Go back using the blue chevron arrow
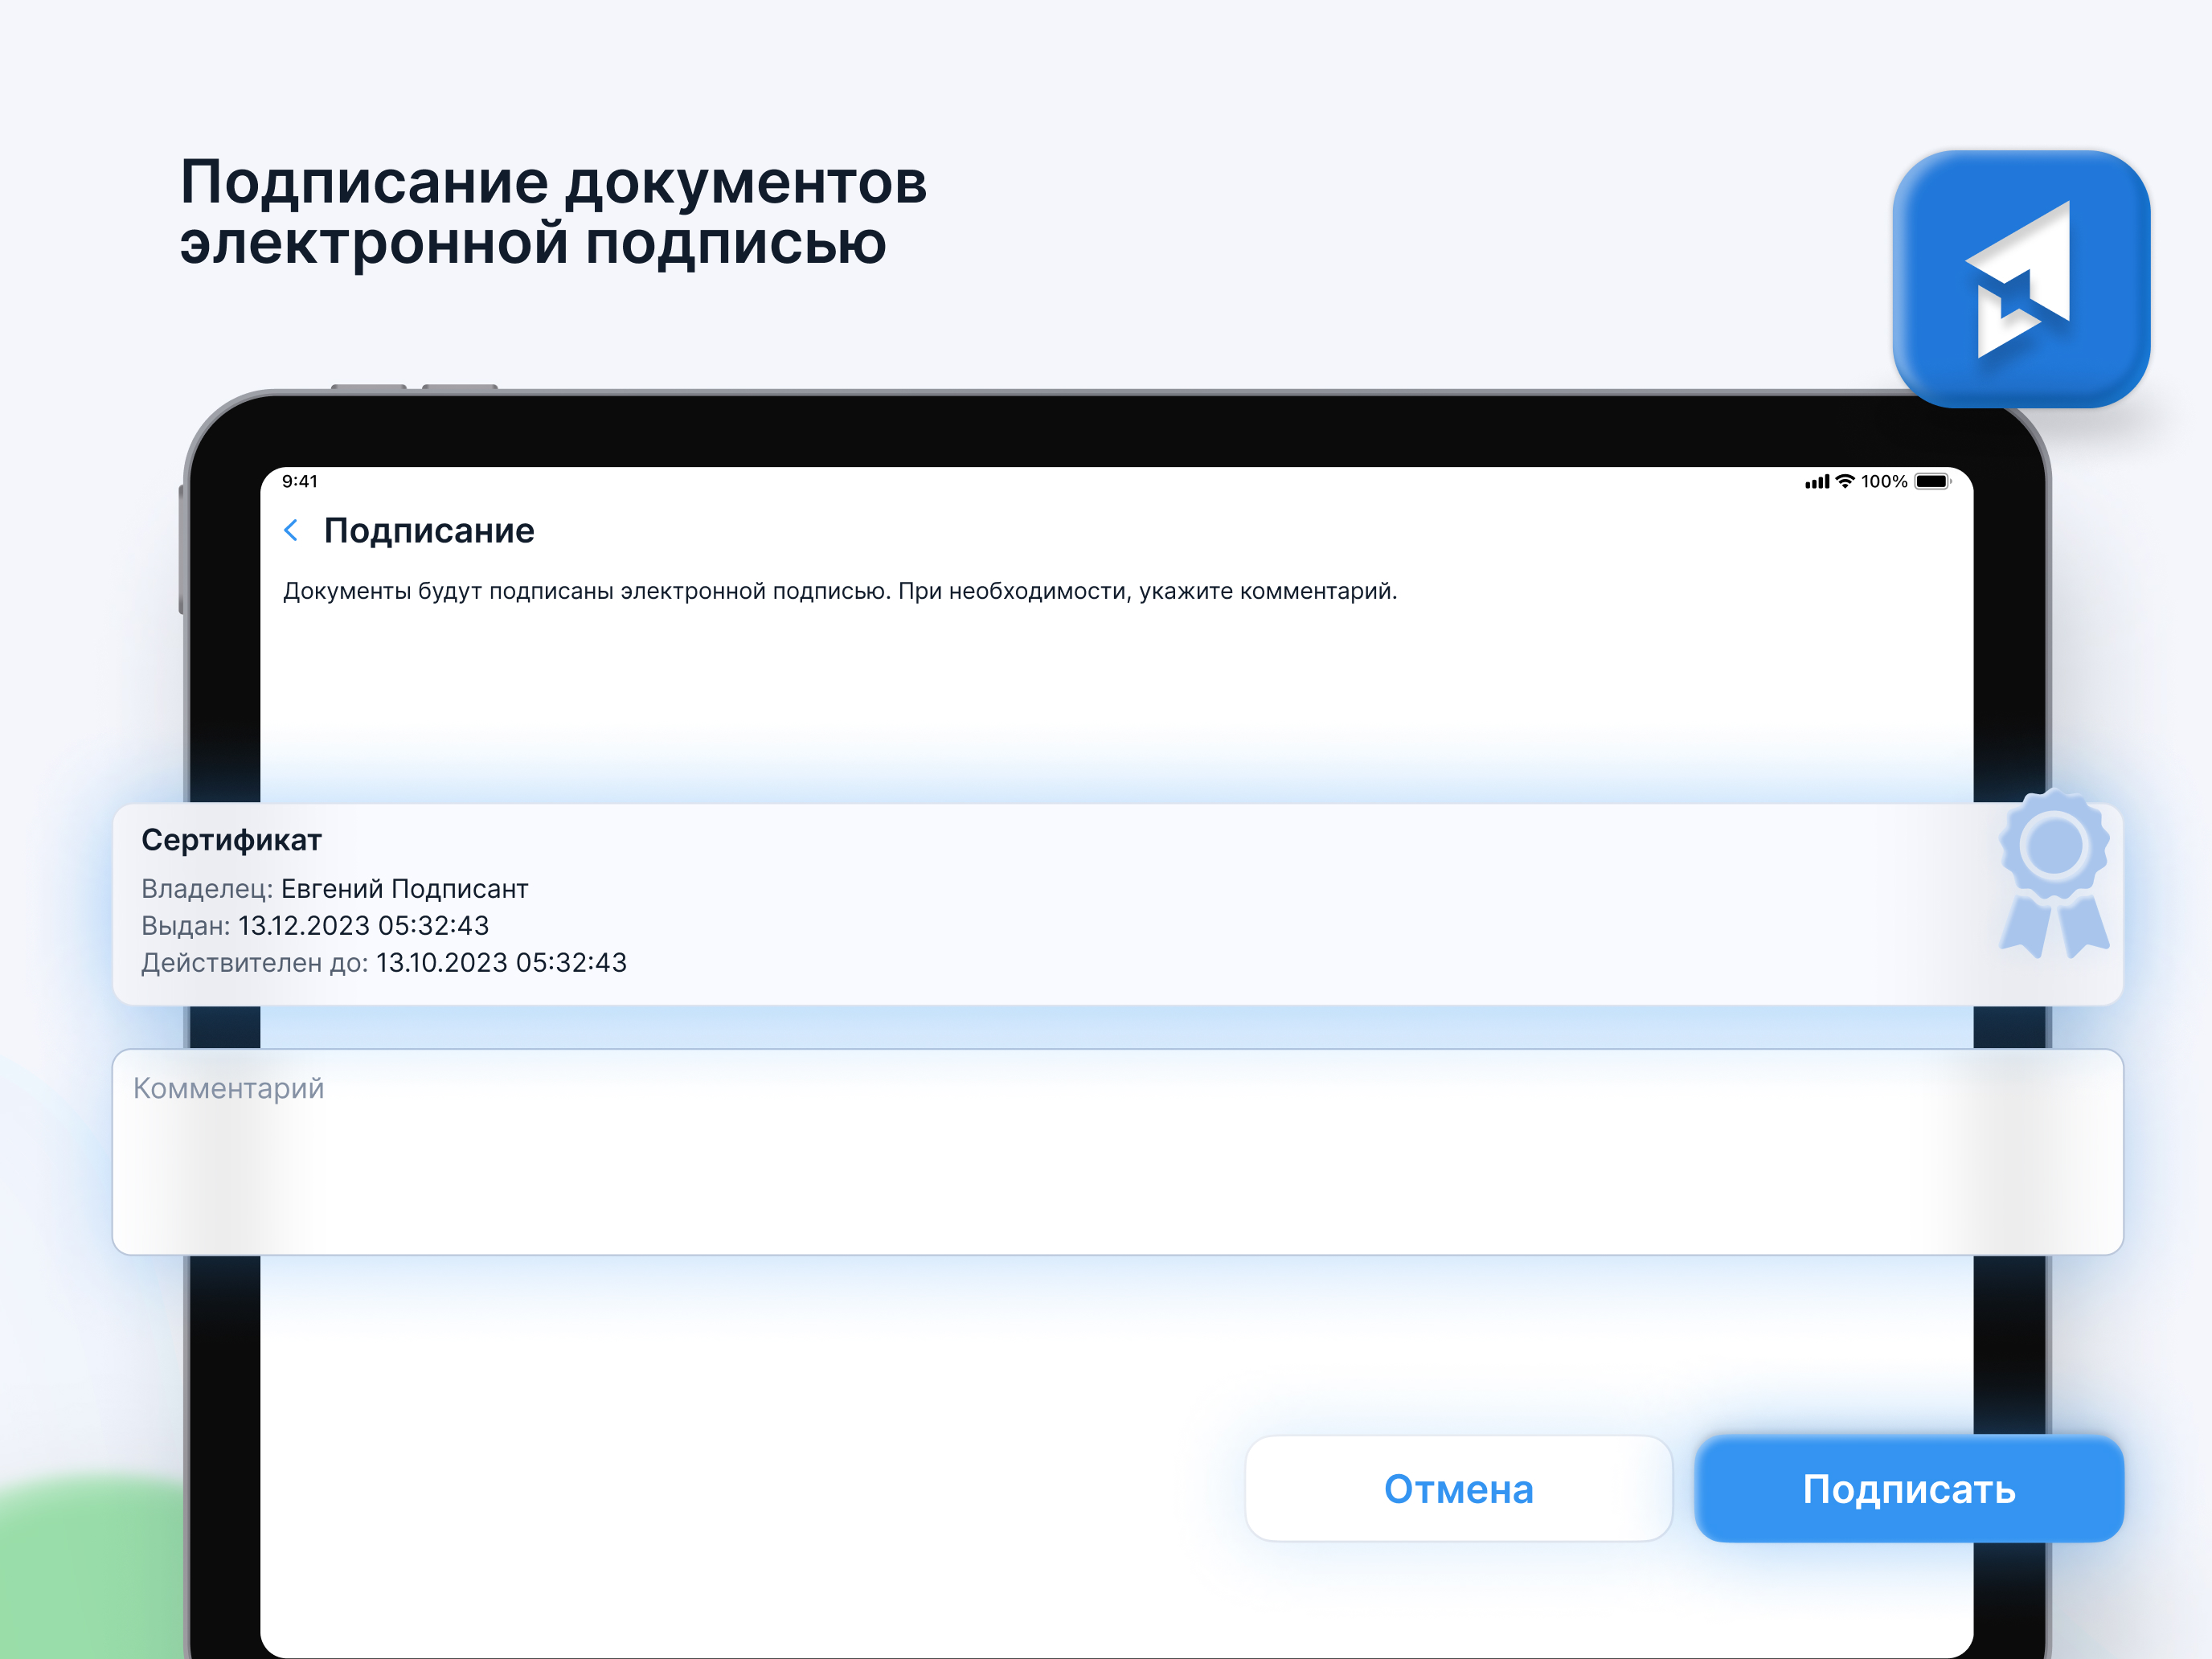 pos(291,530)
